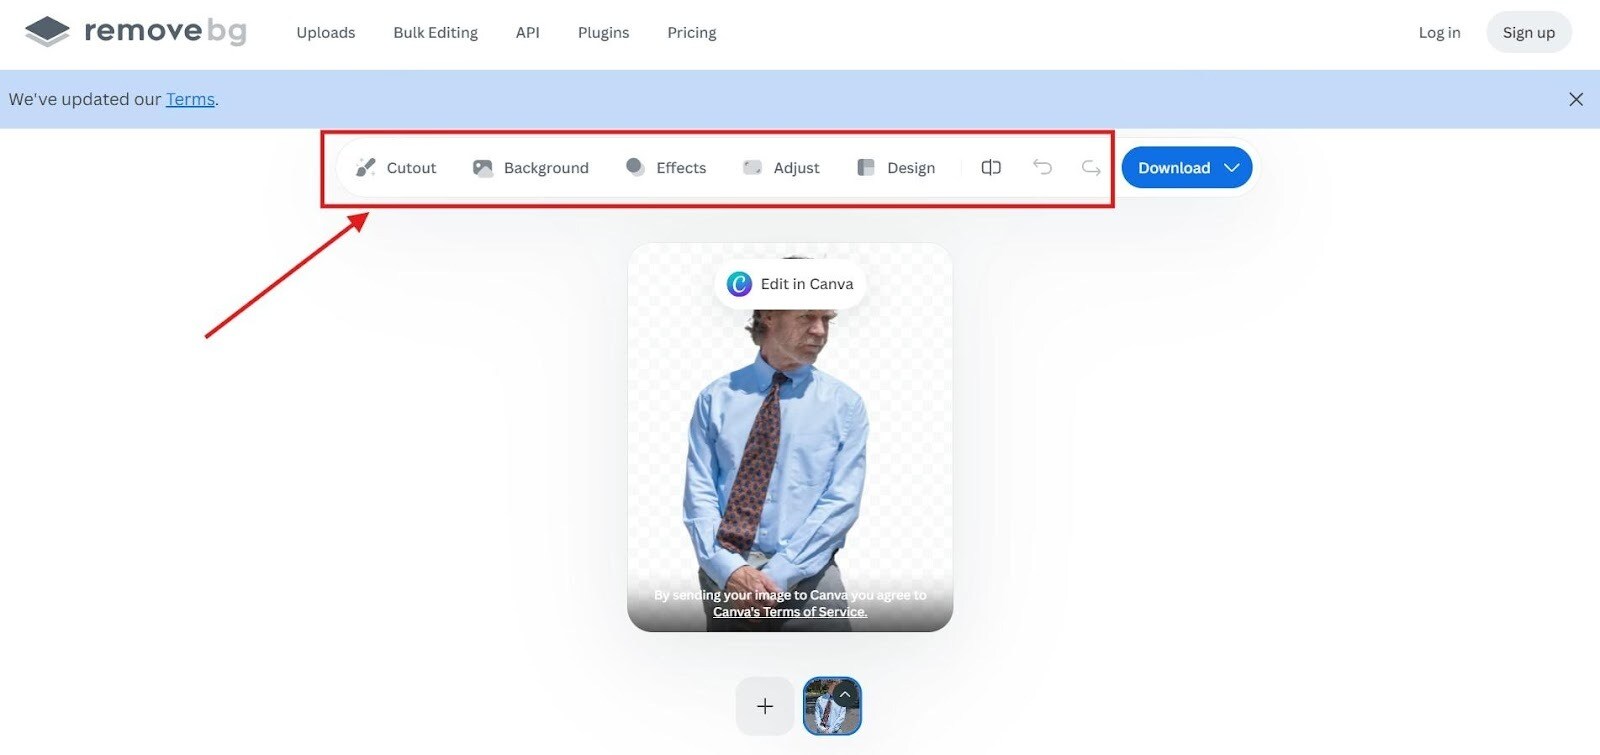Select the Cutout tool

click(396, 168)
